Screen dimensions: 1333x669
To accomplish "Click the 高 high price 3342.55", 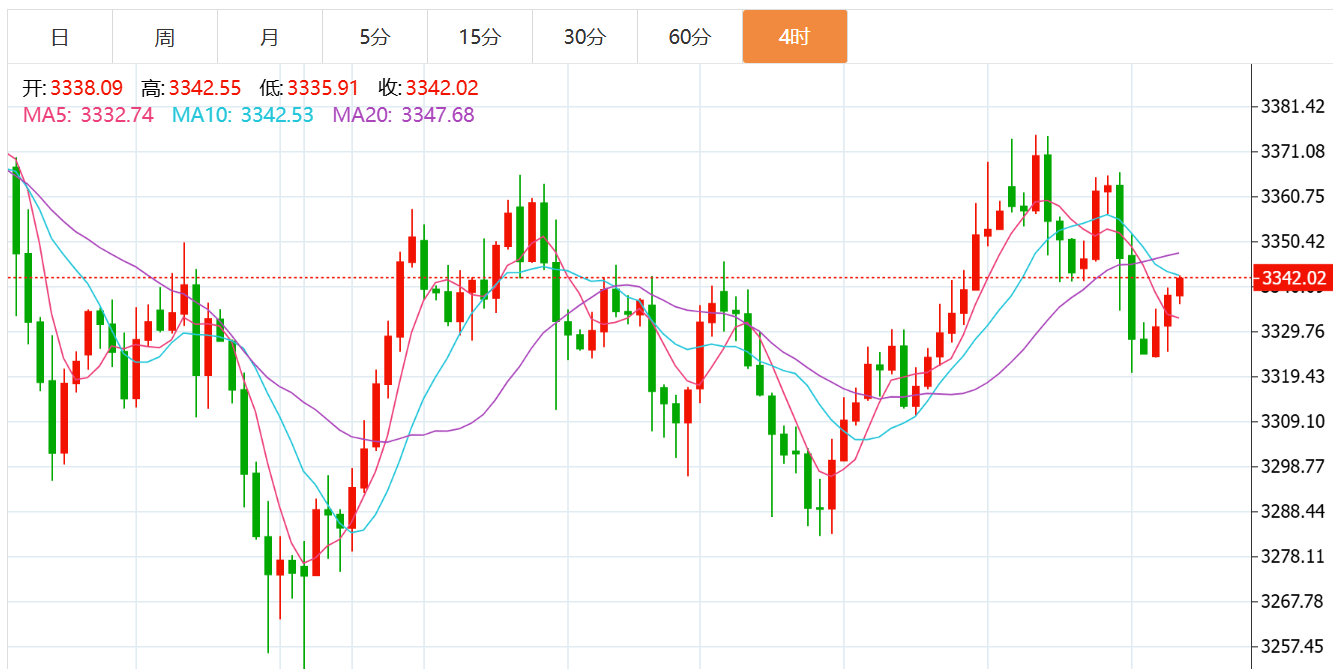I will coord(205,88).
